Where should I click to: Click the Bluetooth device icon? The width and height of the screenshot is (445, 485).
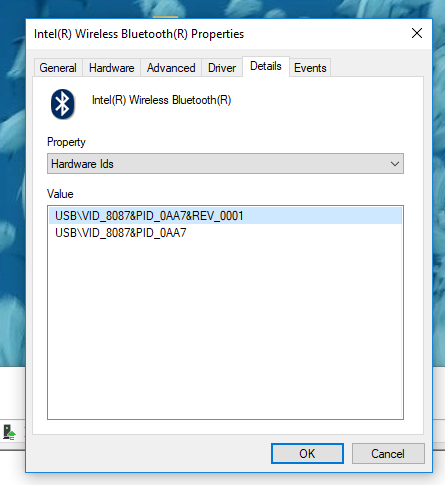coord(63,104)
